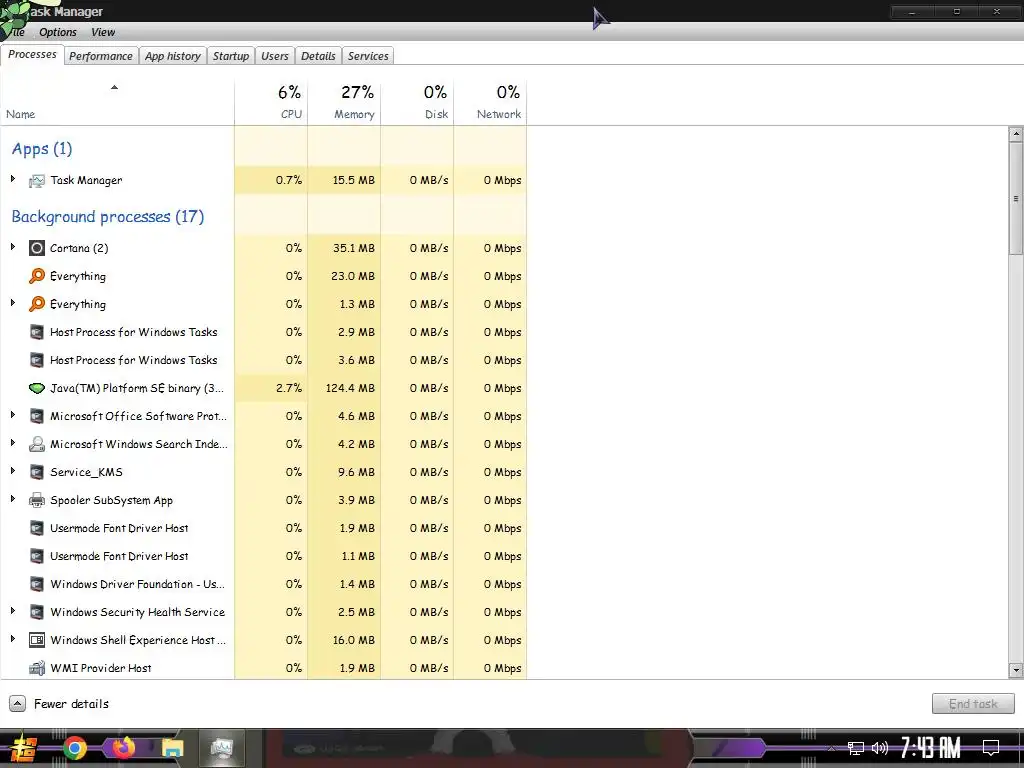Expand Windows Security Health Service row
The width and height of the screenshot is (1024, 768).
point(12,611)
